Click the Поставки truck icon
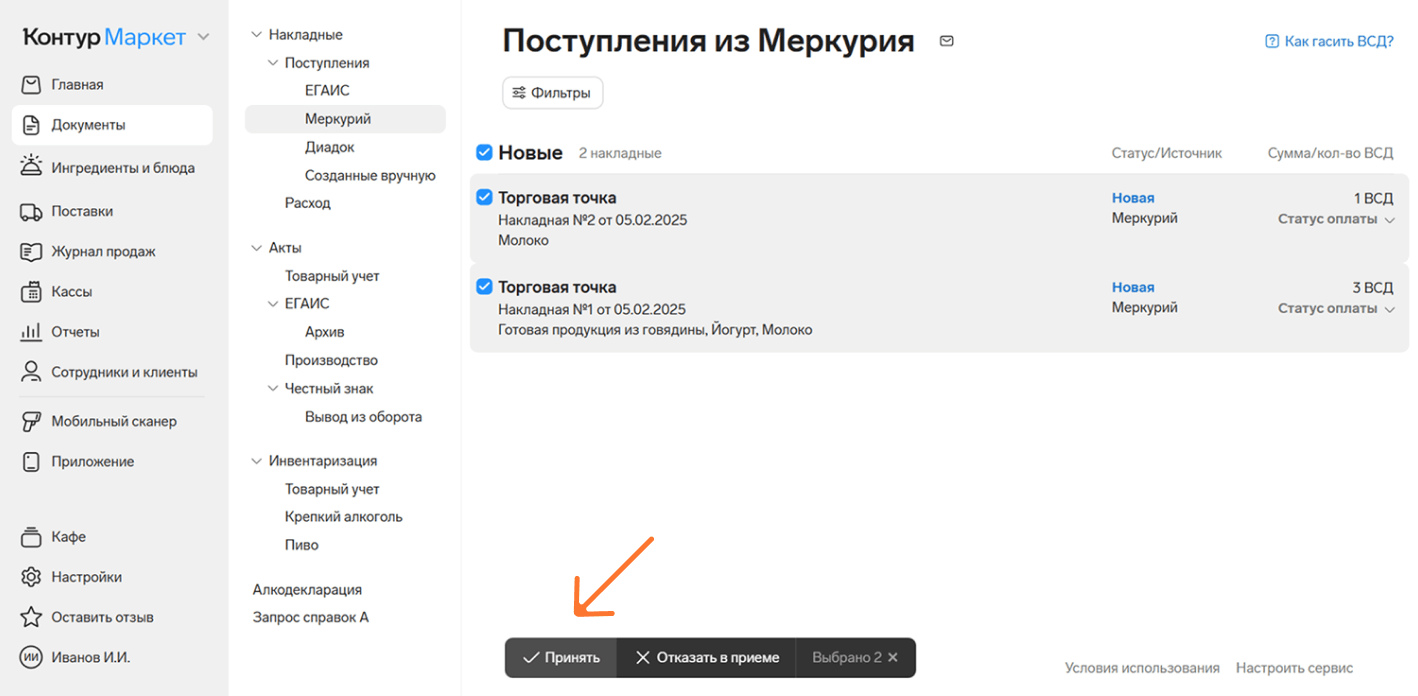1418x696 pixels. [x=31, y=211]
